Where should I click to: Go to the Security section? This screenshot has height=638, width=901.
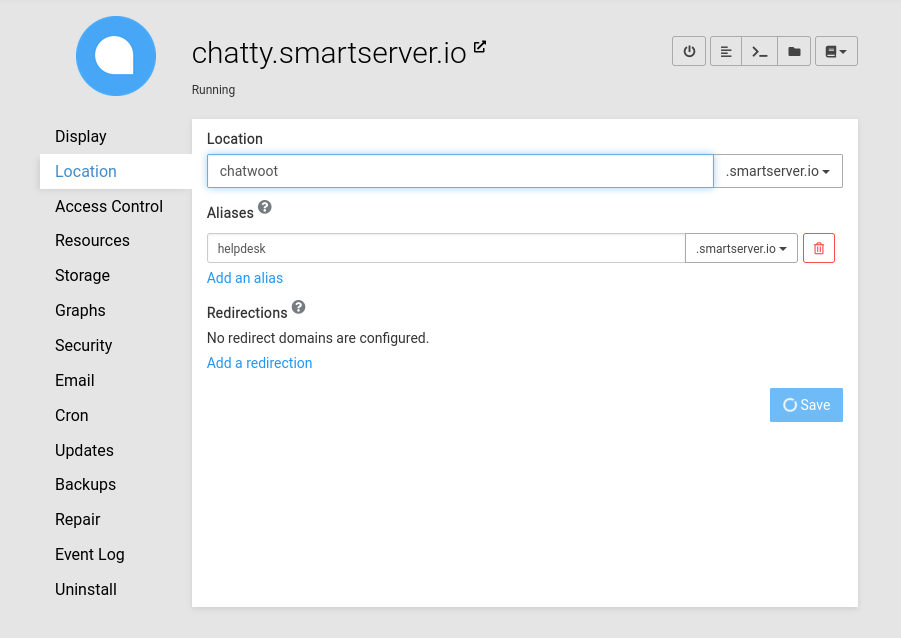coord(83,345)
